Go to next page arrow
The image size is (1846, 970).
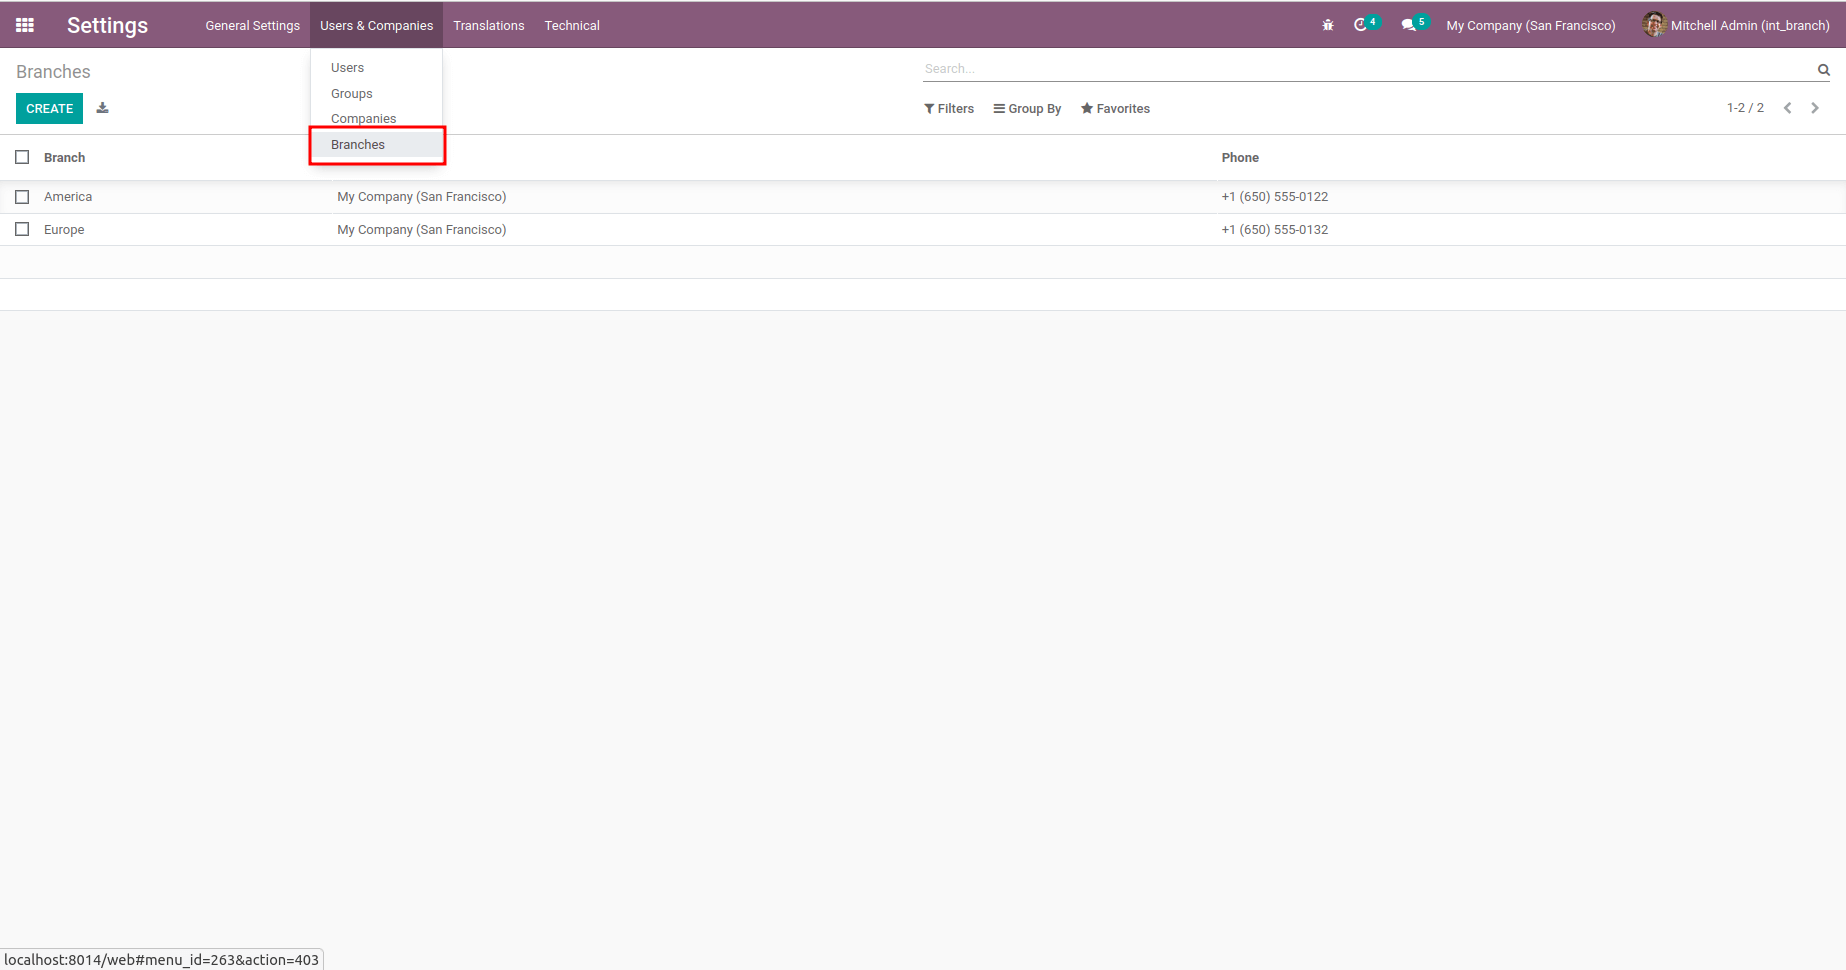[x=1815, y=108]
